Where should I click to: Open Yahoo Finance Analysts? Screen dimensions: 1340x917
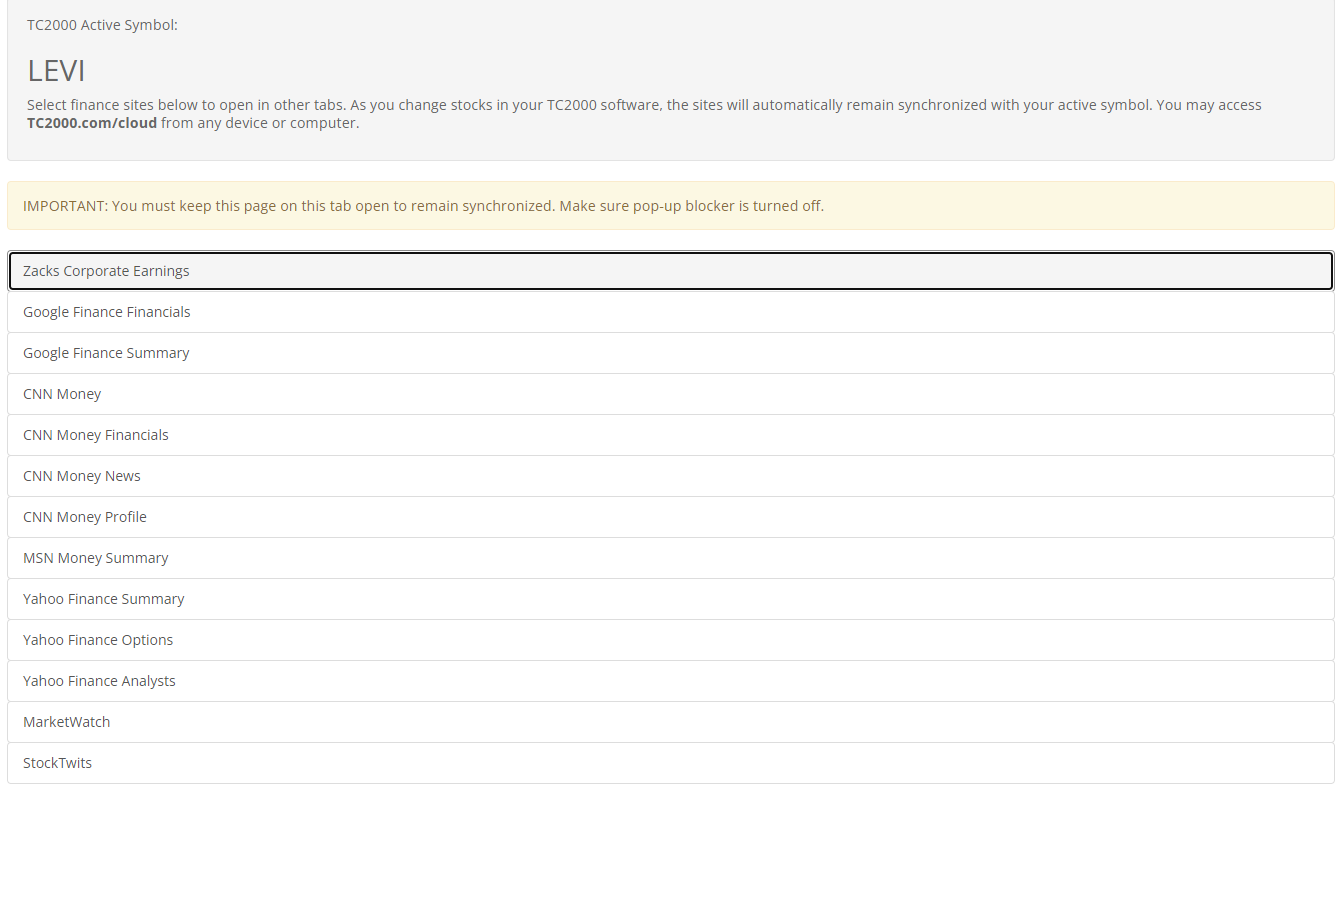(670, 681)
